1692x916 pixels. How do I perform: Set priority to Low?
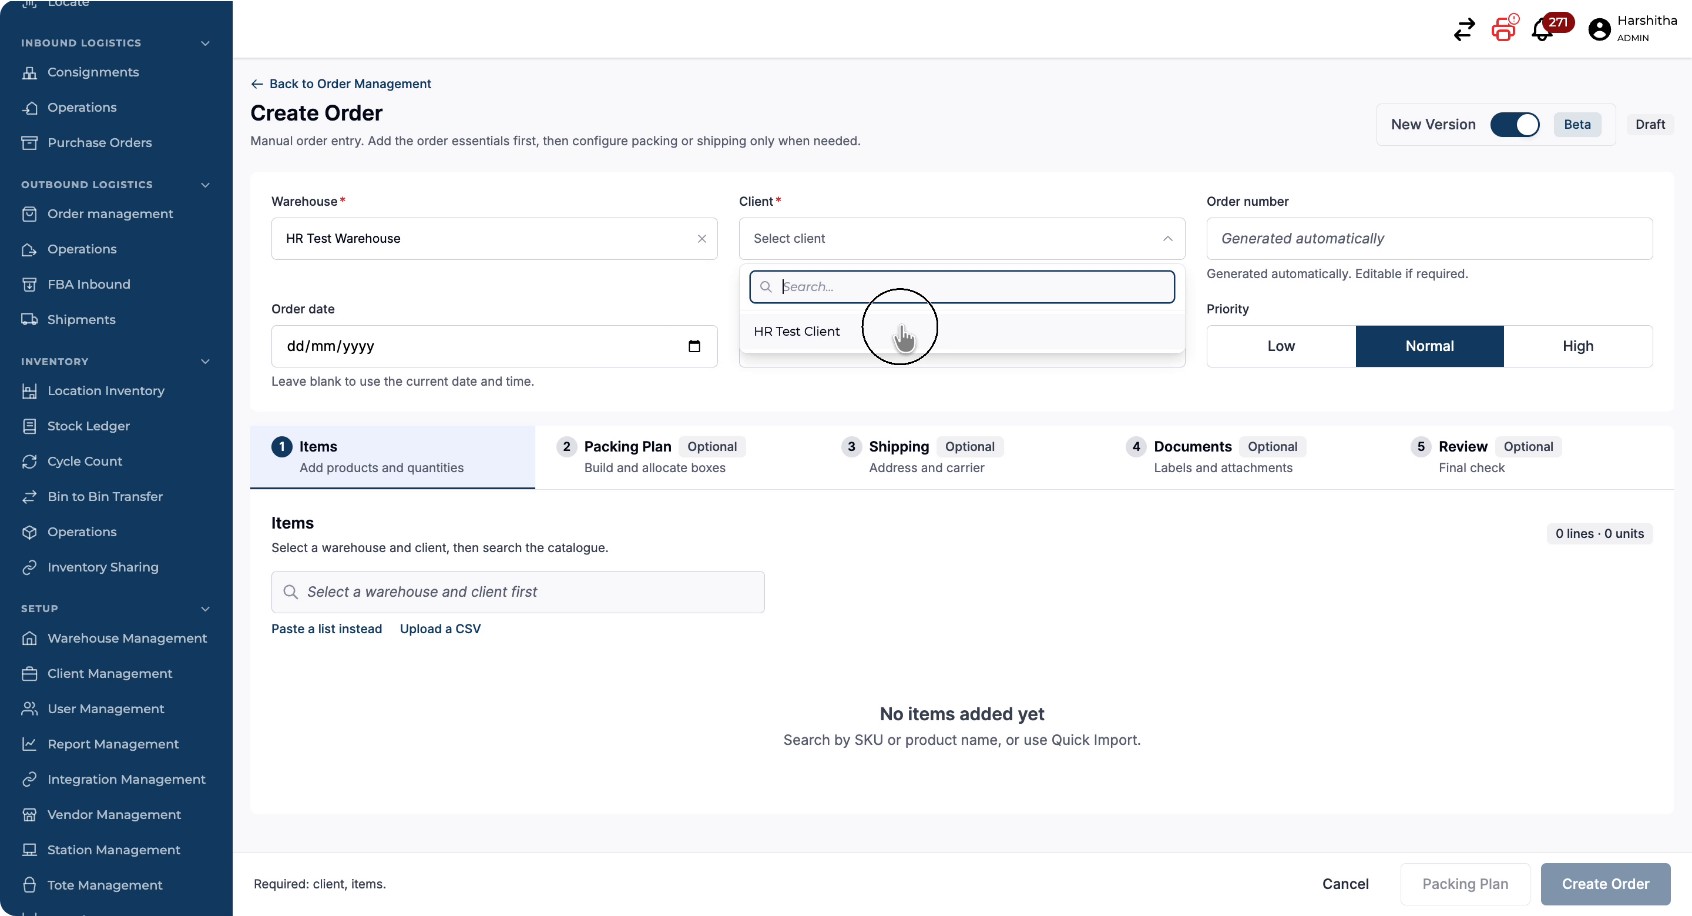[1281, 346]
